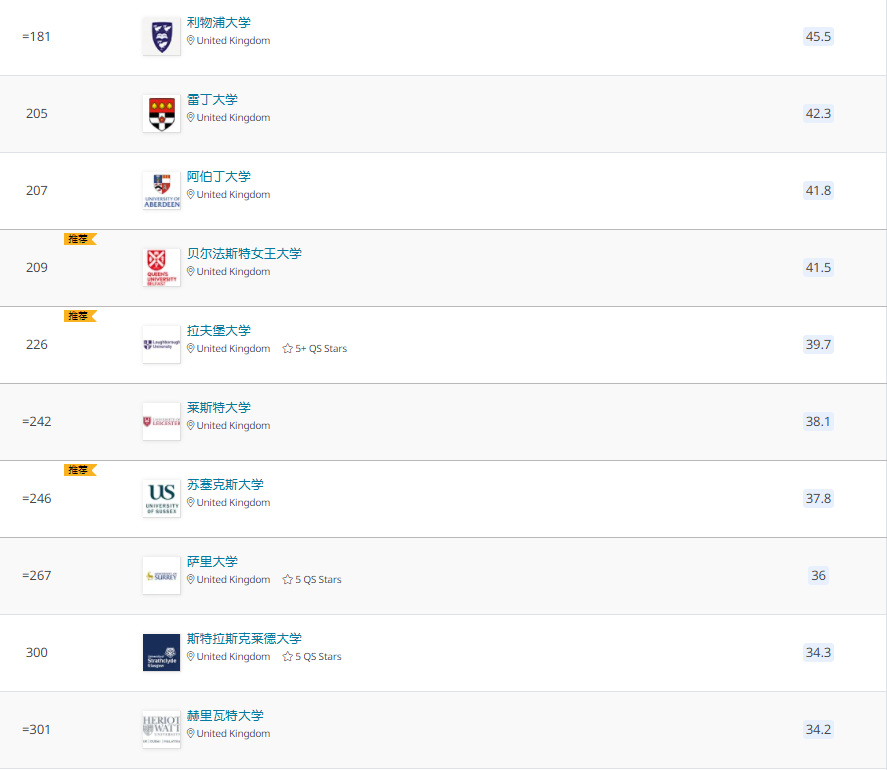Click the 45.5 score for Liverpool

(x=818, y=37)
